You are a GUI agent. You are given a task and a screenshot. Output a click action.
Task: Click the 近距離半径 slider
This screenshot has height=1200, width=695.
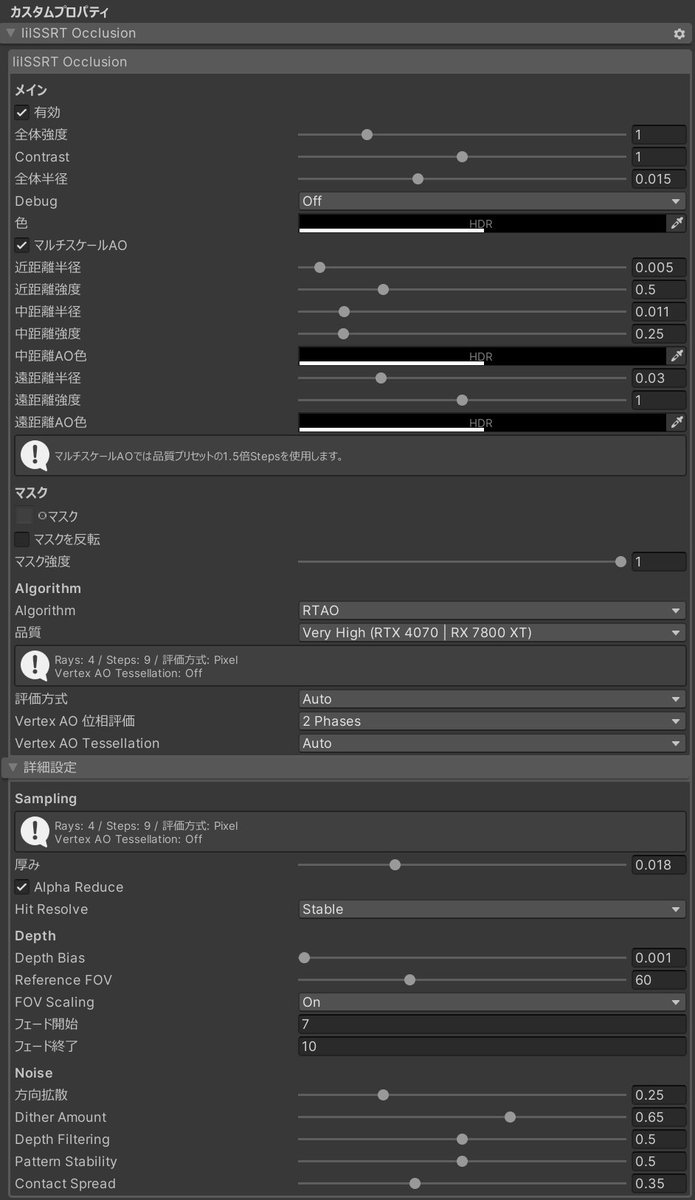pyautogui.click(x=462, y=267)
